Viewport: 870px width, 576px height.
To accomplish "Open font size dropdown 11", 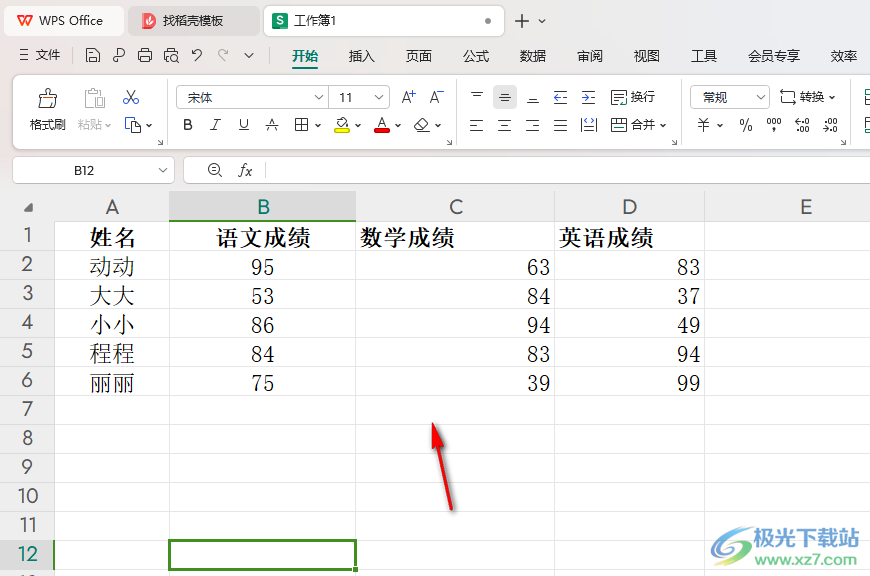I will tap(379, 97).
